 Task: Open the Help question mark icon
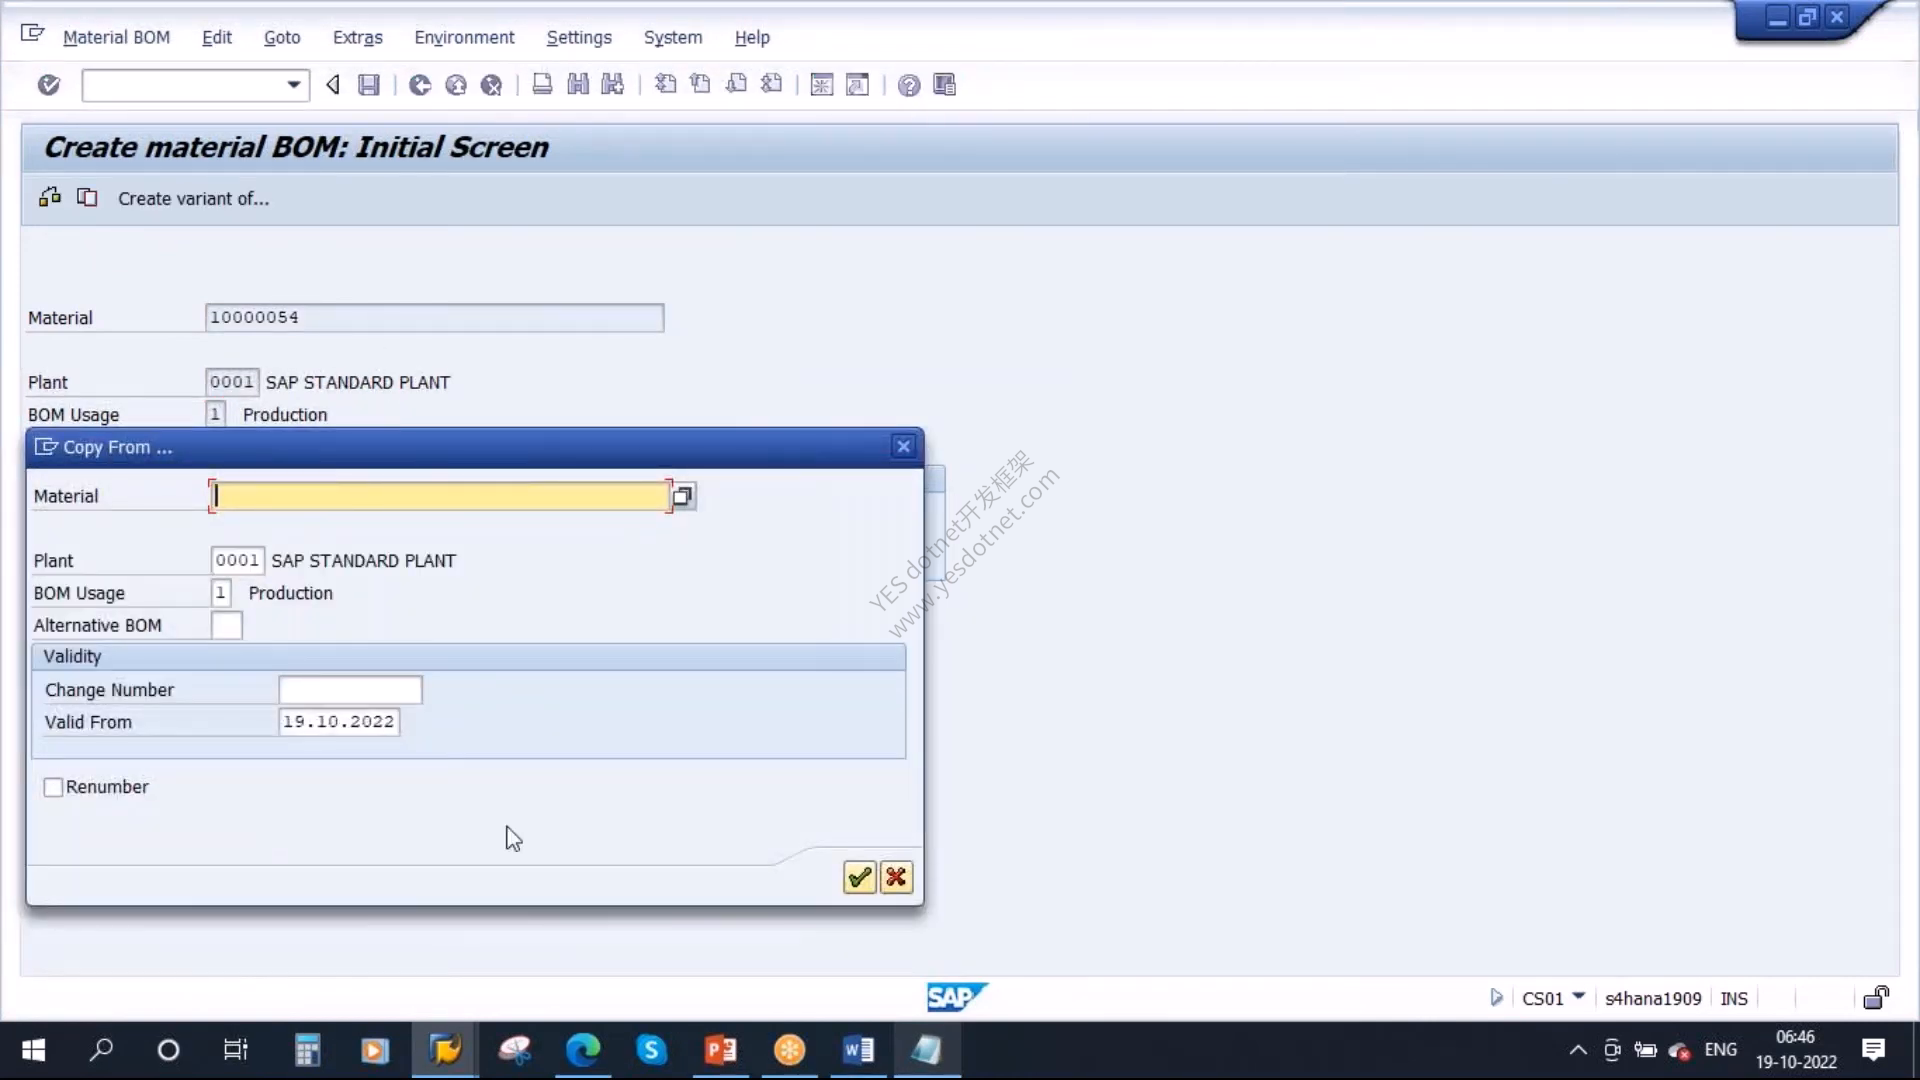coord(909,85)
